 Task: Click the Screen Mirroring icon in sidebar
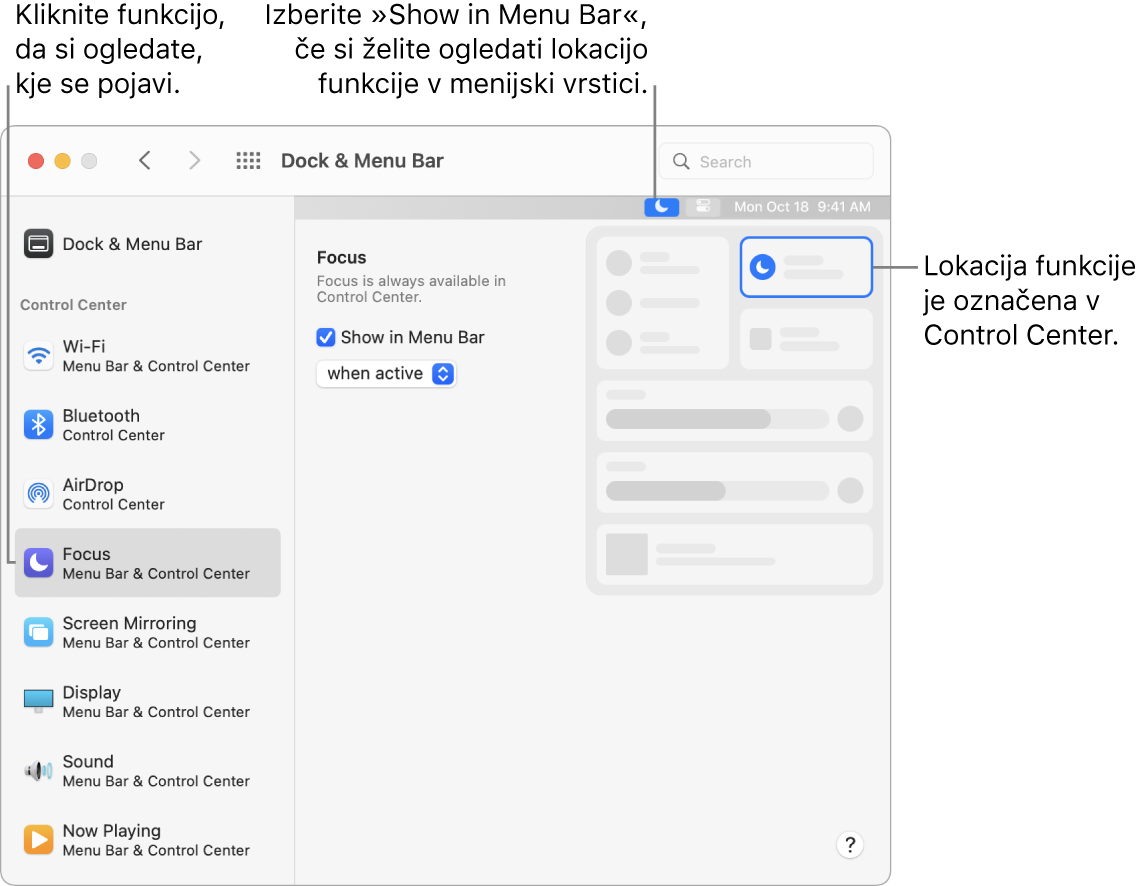pyautogui.click(x=39, y=633)
